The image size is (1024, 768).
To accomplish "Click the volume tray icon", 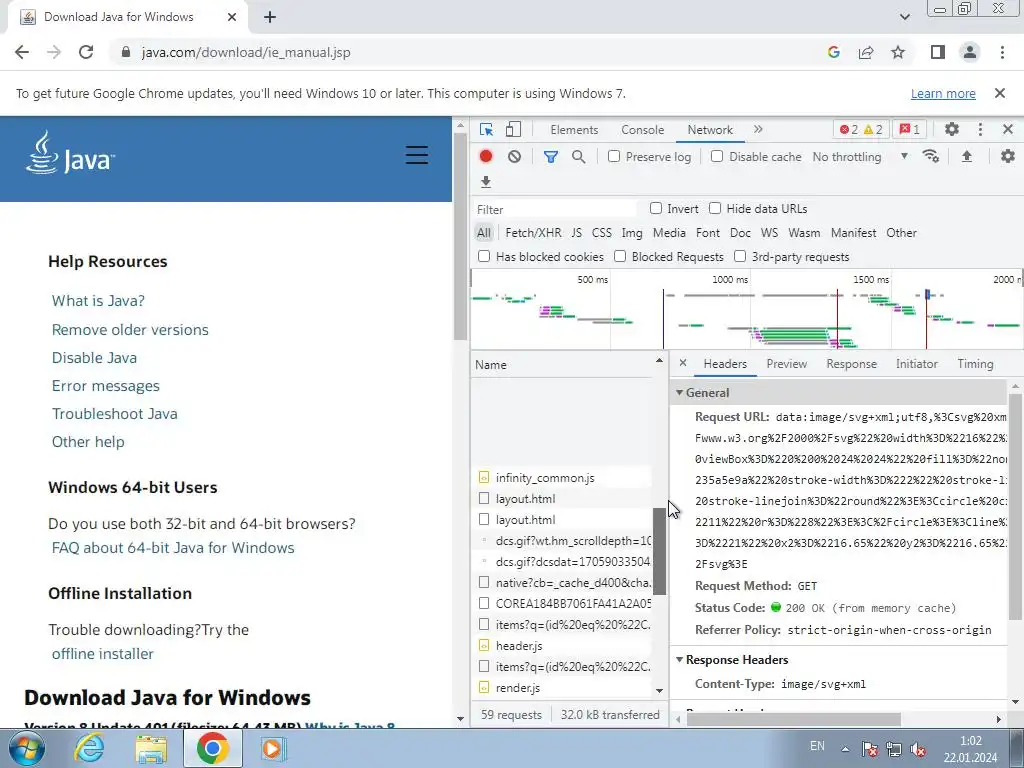I will (x=918, y=749).
